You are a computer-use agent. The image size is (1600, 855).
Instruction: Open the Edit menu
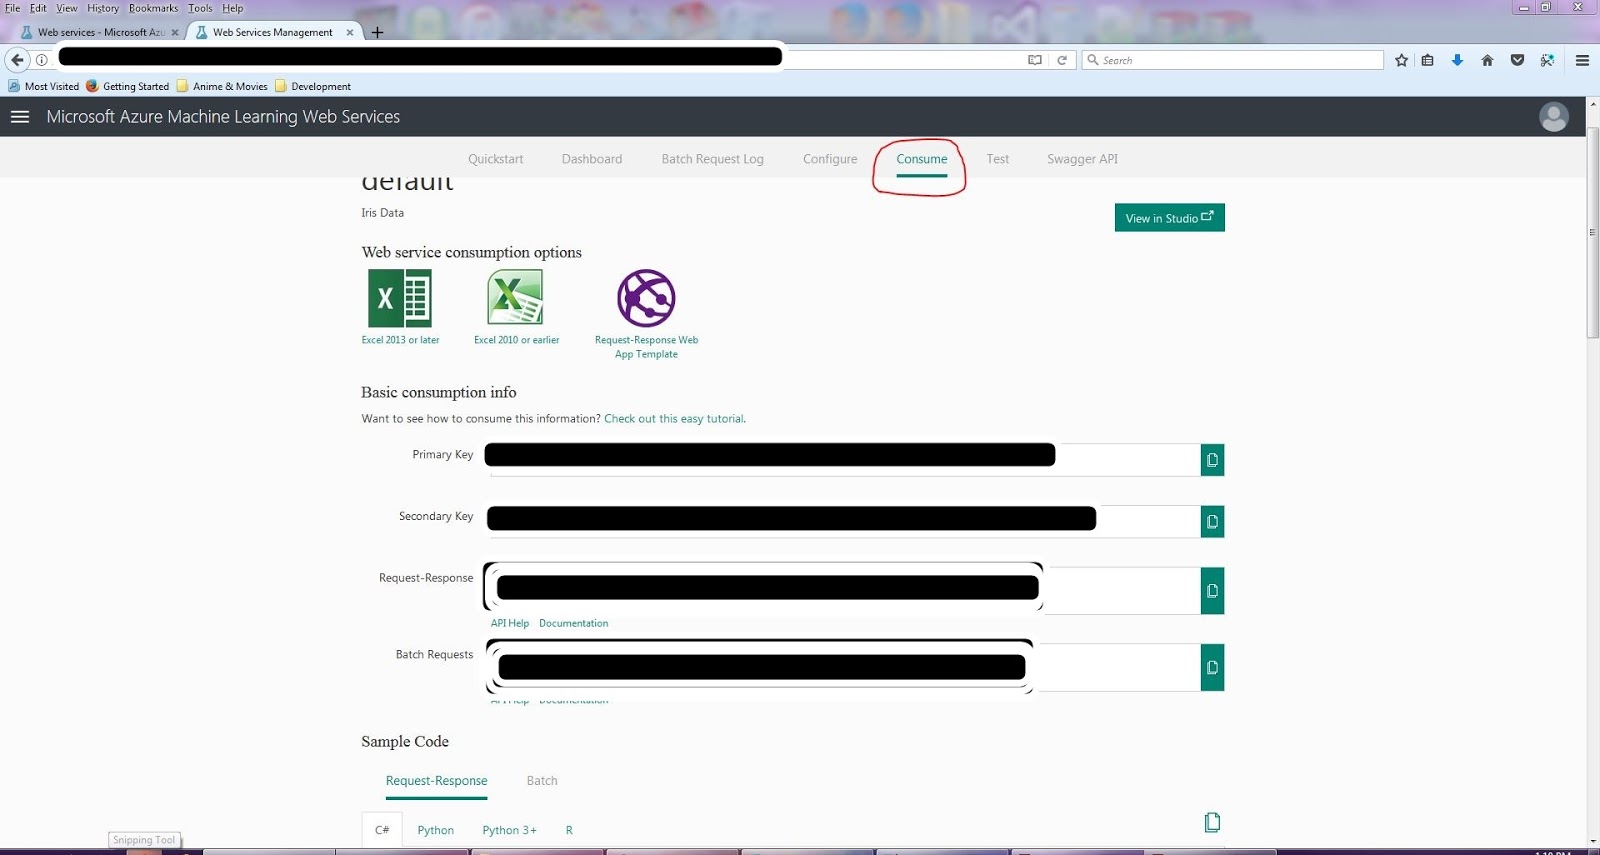pos(38,8)
